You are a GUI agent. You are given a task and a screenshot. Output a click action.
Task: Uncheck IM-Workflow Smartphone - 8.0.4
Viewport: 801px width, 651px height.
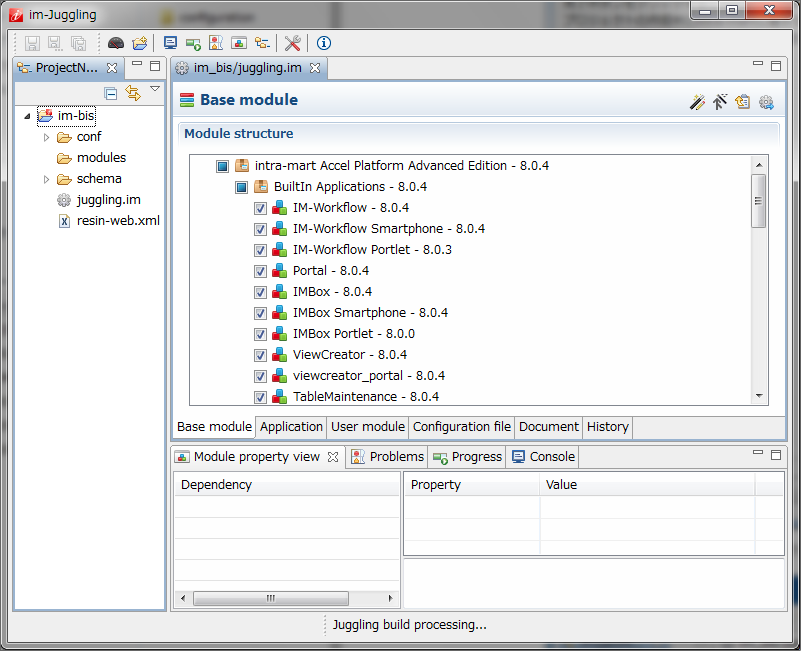coord(260,229)
